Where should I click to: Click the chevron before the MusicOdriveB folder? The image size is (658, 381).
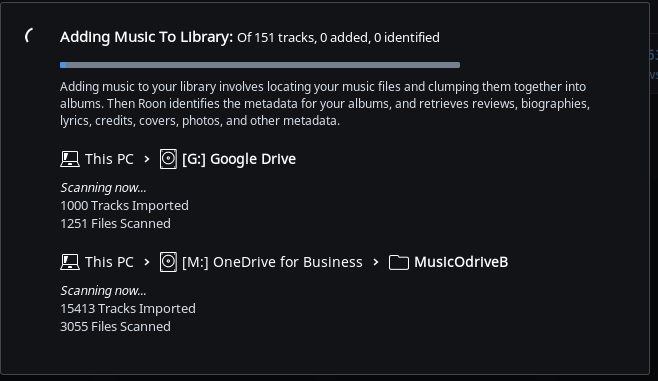[376, 263]
